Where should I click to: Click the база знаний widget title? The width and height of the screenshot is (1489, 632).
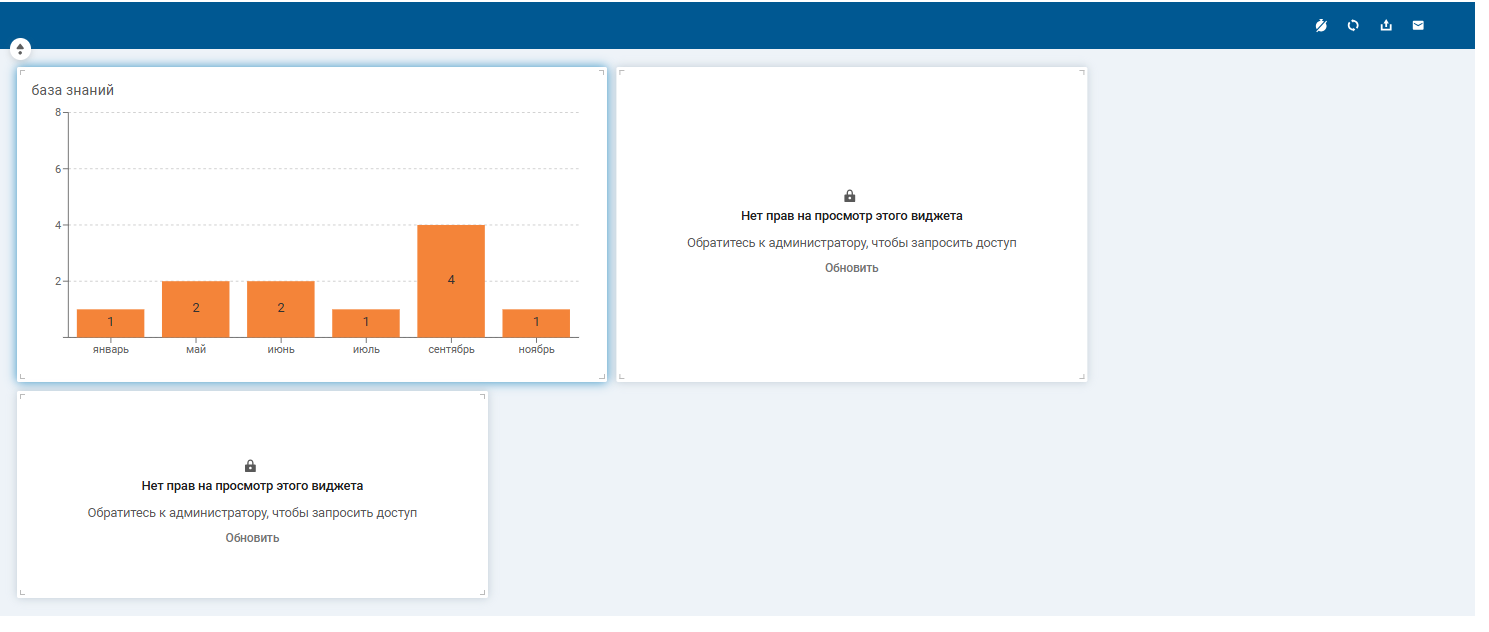[x=73, y=90]
